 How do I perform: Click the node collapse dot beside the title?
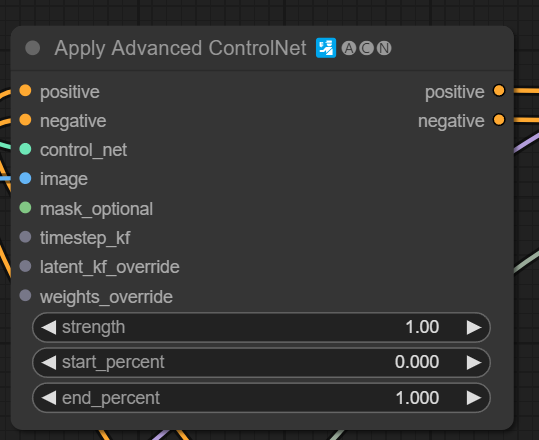click(33, 48)
